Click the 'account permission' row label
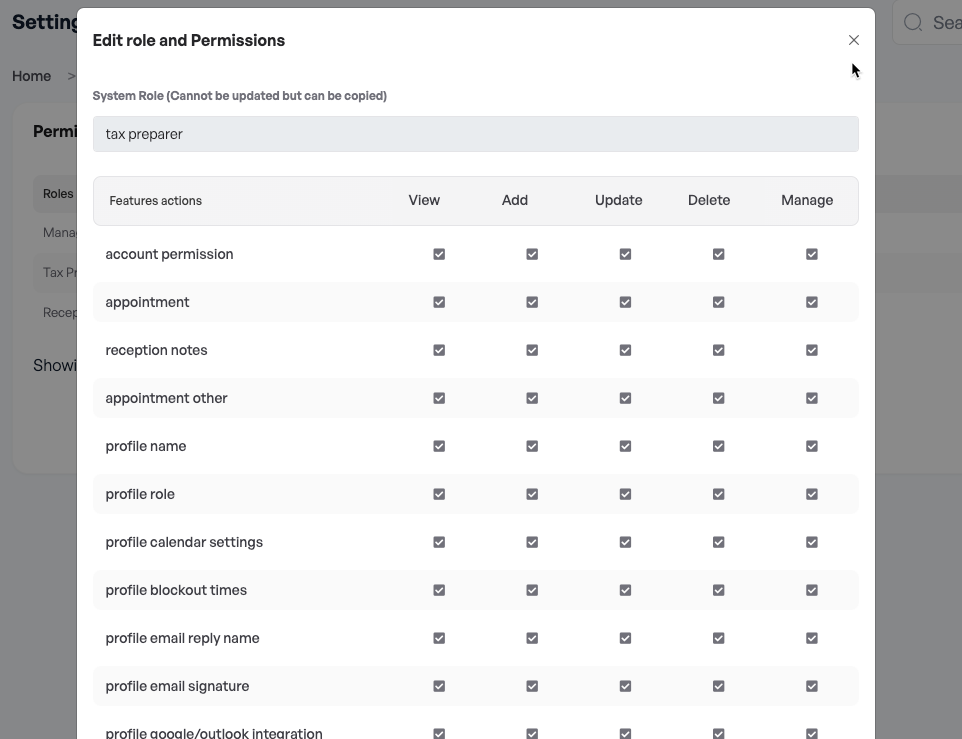 tap(169, 254)
